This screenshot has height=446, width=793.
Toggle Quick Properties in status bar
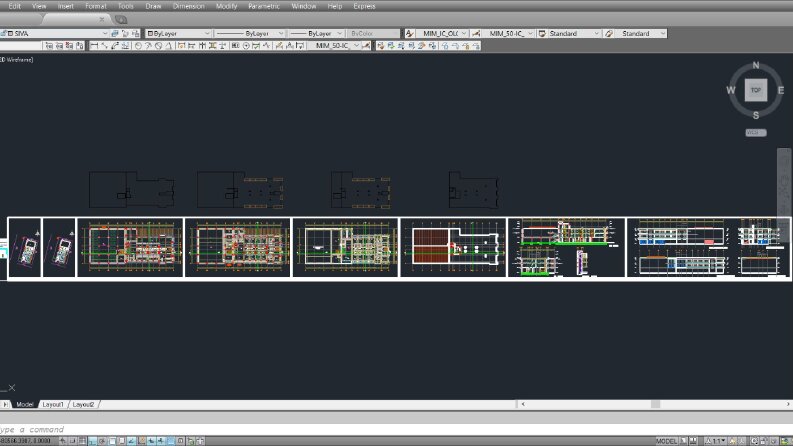181,441
